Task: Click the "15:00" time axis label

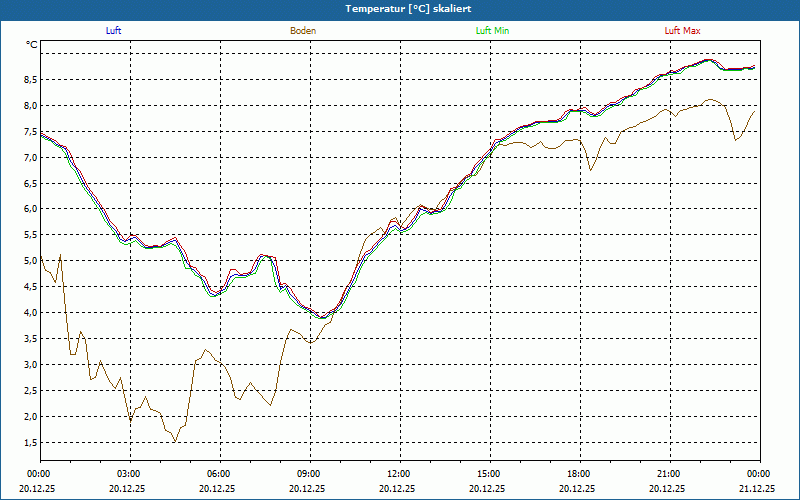Action: pyautogui.click(x=490, y=474)
